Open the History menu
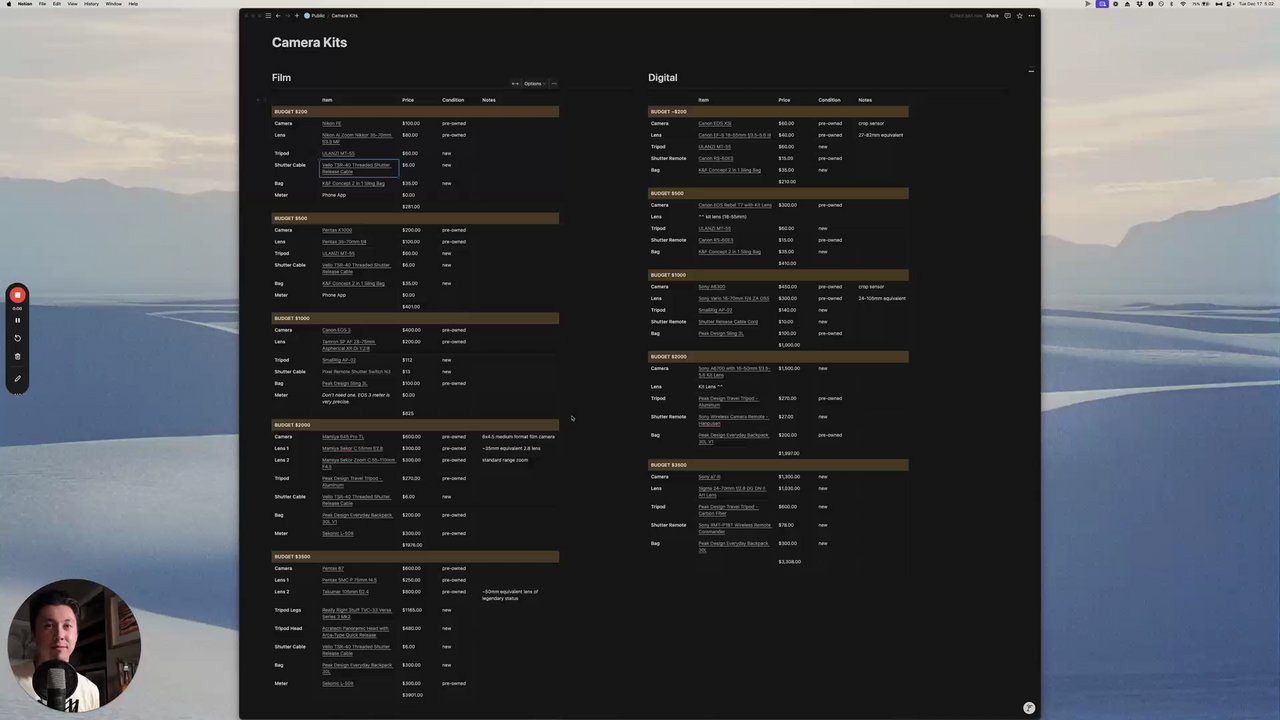This screenshot has width=1280, height=720. click(x=91, y=4)
